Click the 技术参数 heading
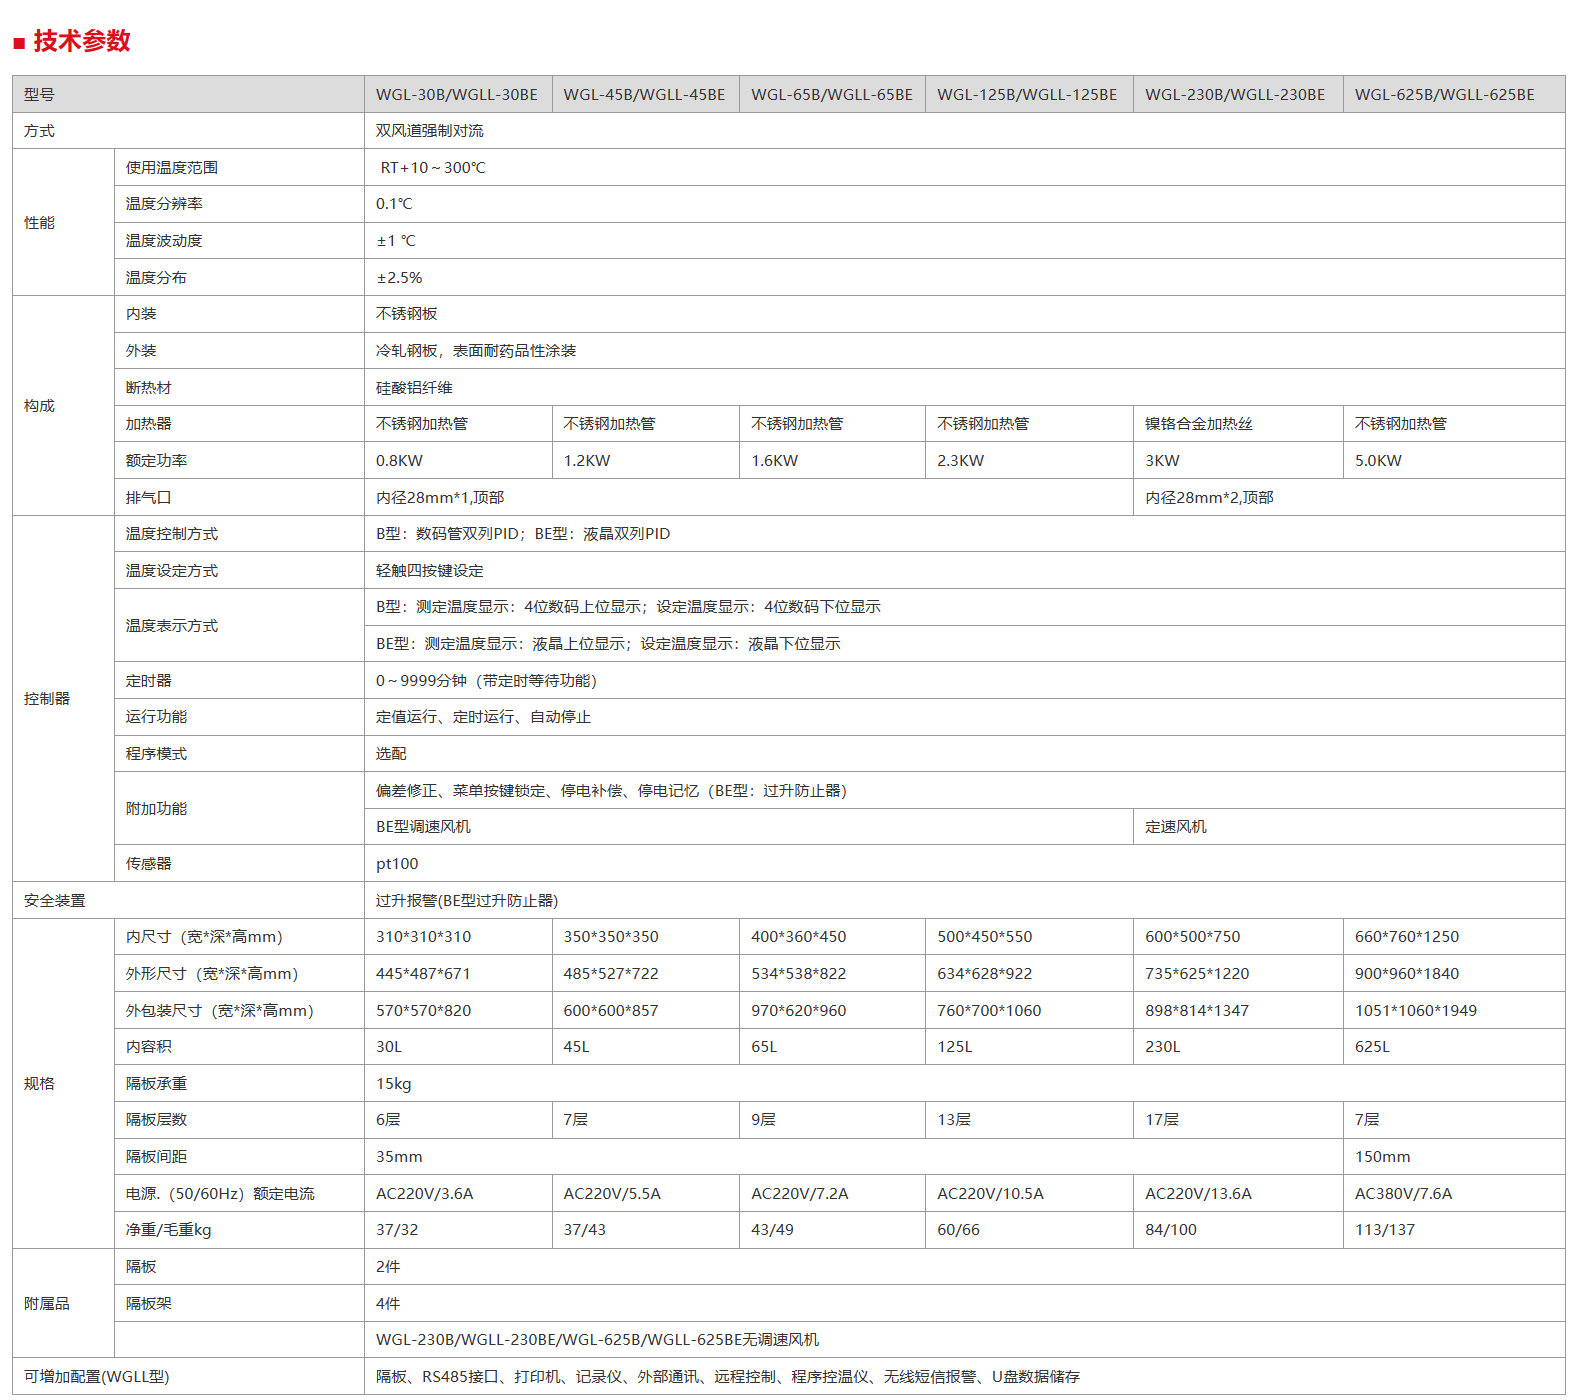1571x1400 pixels. [81, 41]
